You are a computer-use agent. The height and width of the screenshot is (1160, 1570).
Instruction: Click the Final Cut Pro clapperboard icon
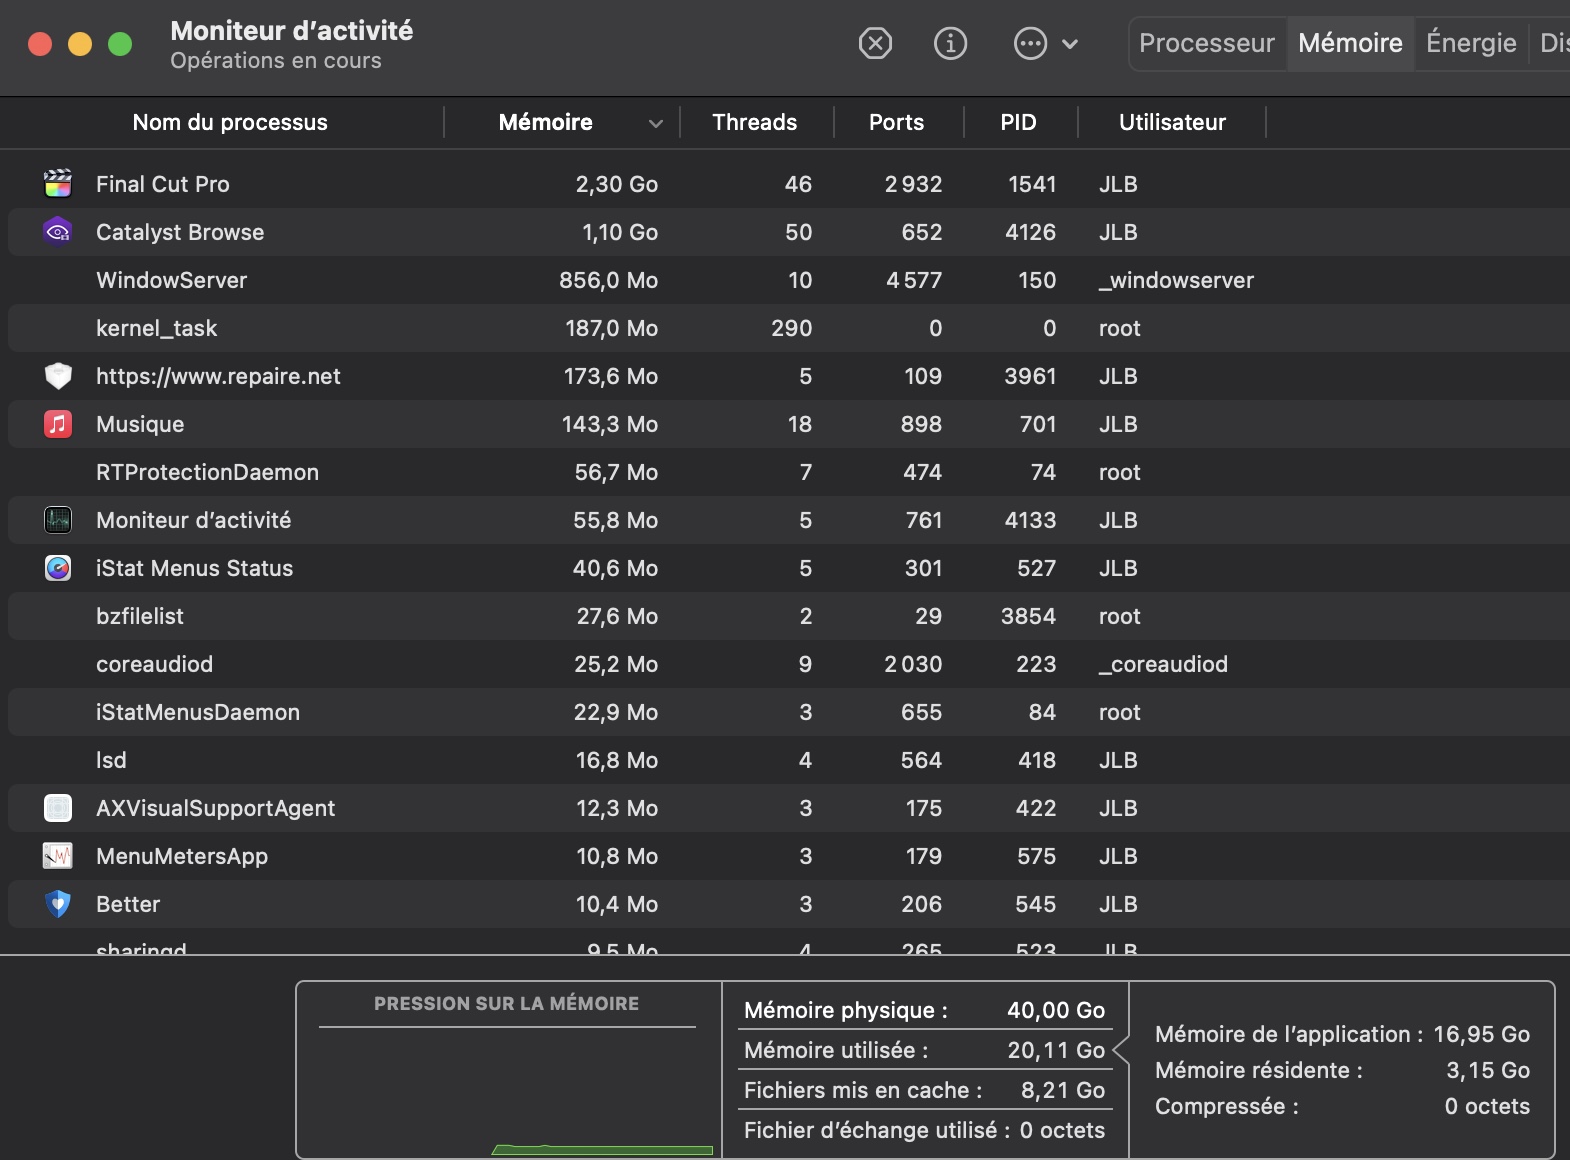point(58,183)
